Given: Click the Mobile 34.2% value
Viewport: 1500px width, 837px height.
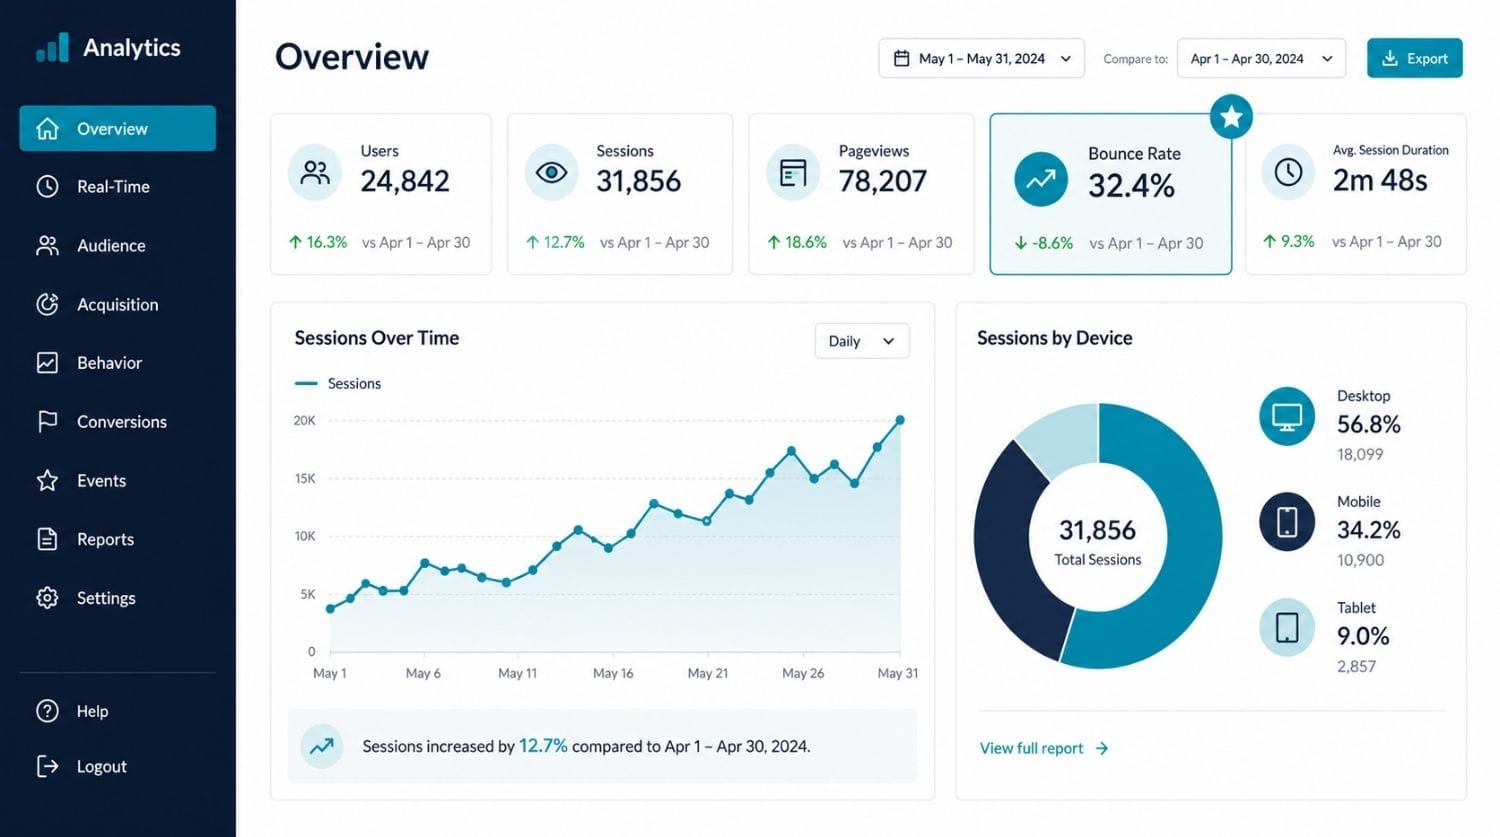Looking at the screenshot, I should 1369,530.
